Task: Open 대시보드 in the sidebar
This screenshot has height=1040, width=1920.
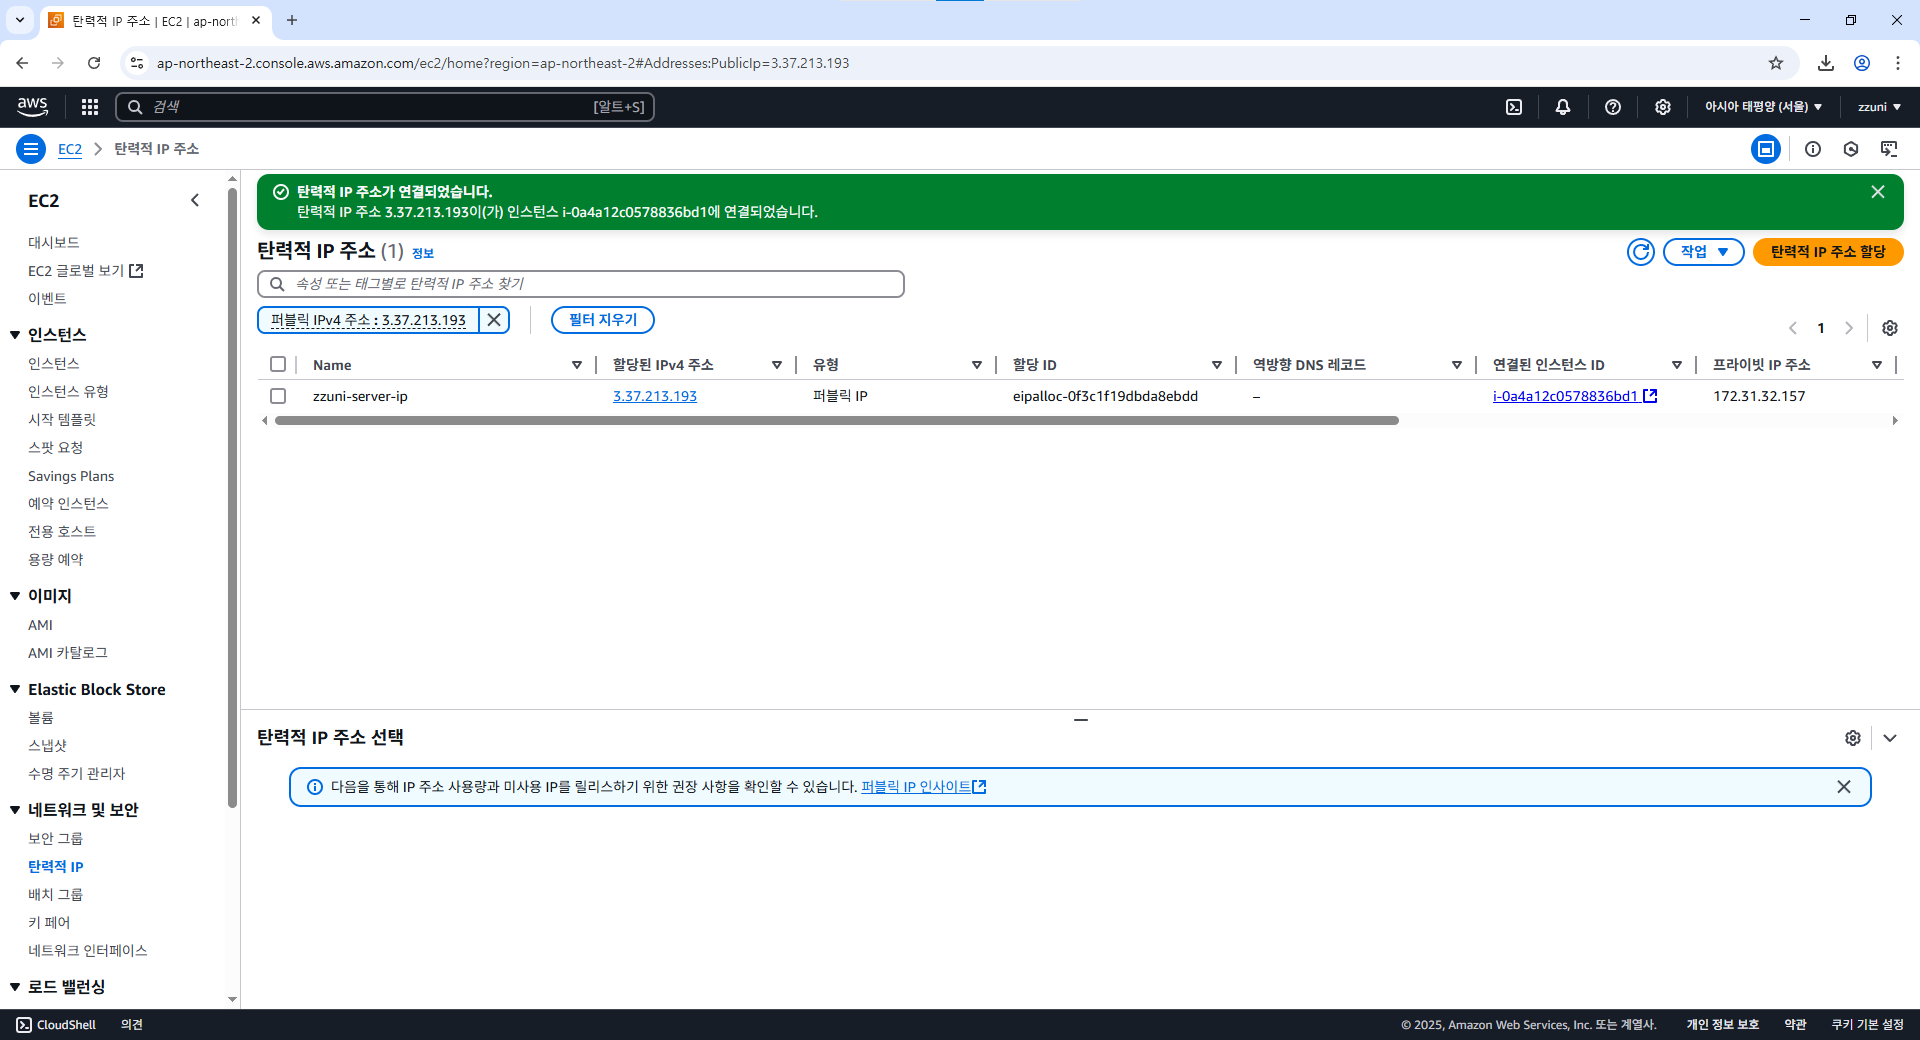Action: 54,243
